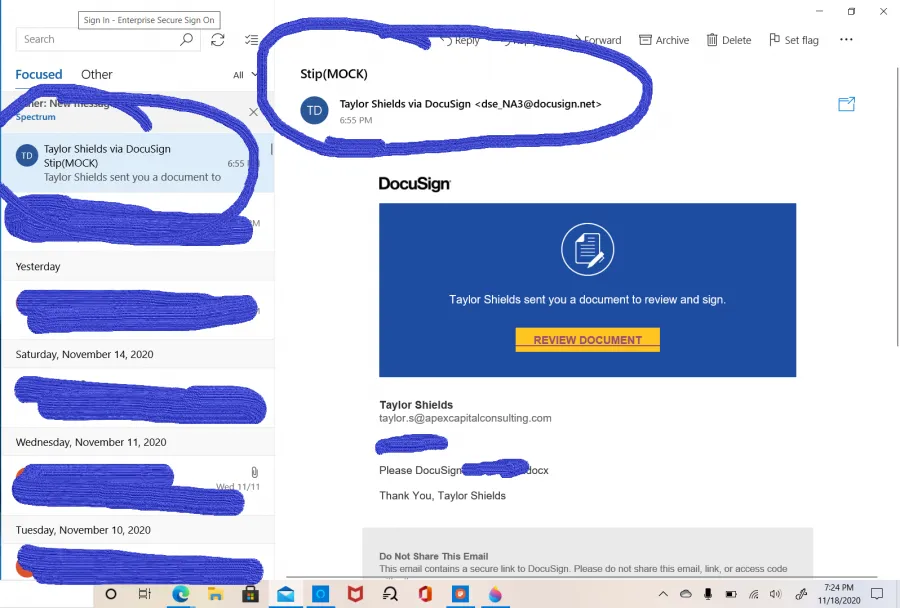Click the microphone tray icon

point(708,594)
